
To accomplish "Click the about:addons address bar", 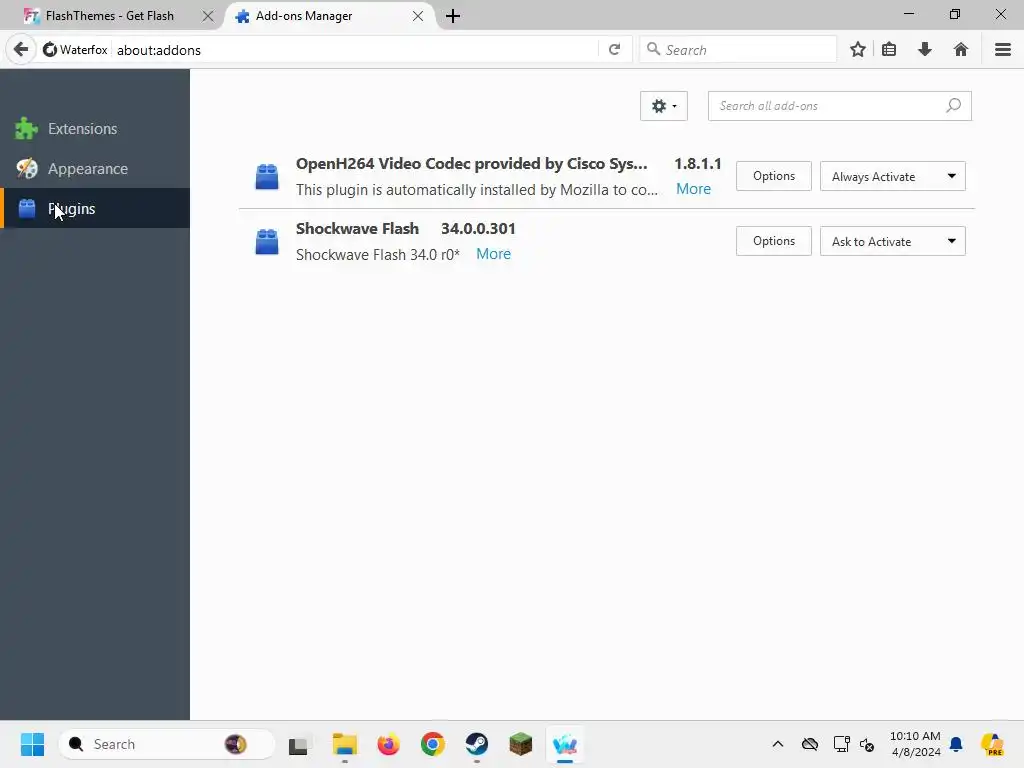I will [x=356, y=50].
